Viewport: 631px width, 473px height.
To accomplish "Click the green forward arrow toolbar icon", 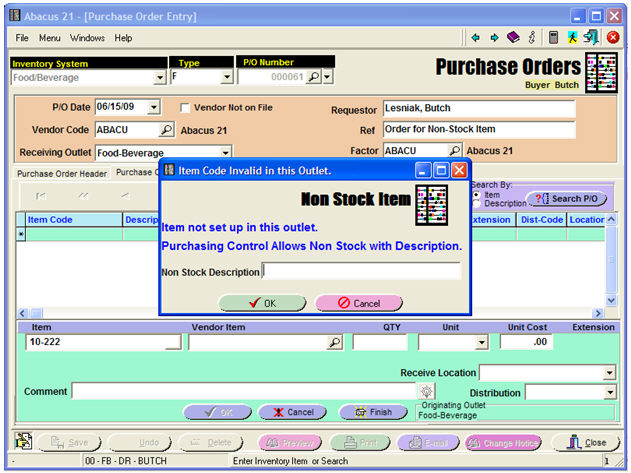I will click(494, 37).
